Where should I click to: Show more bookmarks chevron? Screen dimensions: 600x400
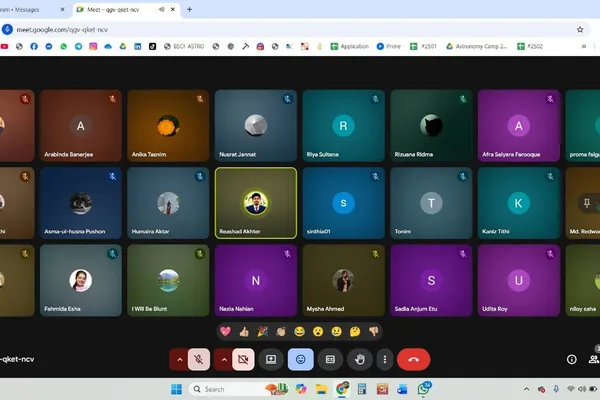[x=584, y=46]
